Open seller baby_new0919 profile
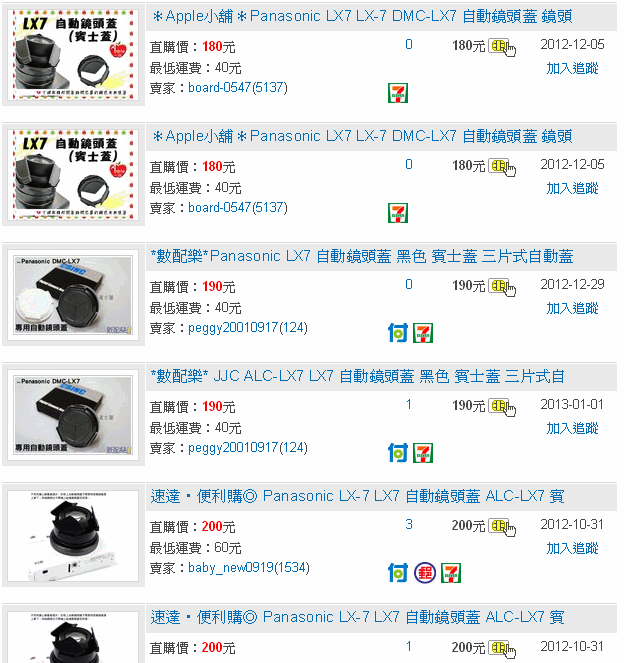624x663 pixels. click(x=231, y=568)
